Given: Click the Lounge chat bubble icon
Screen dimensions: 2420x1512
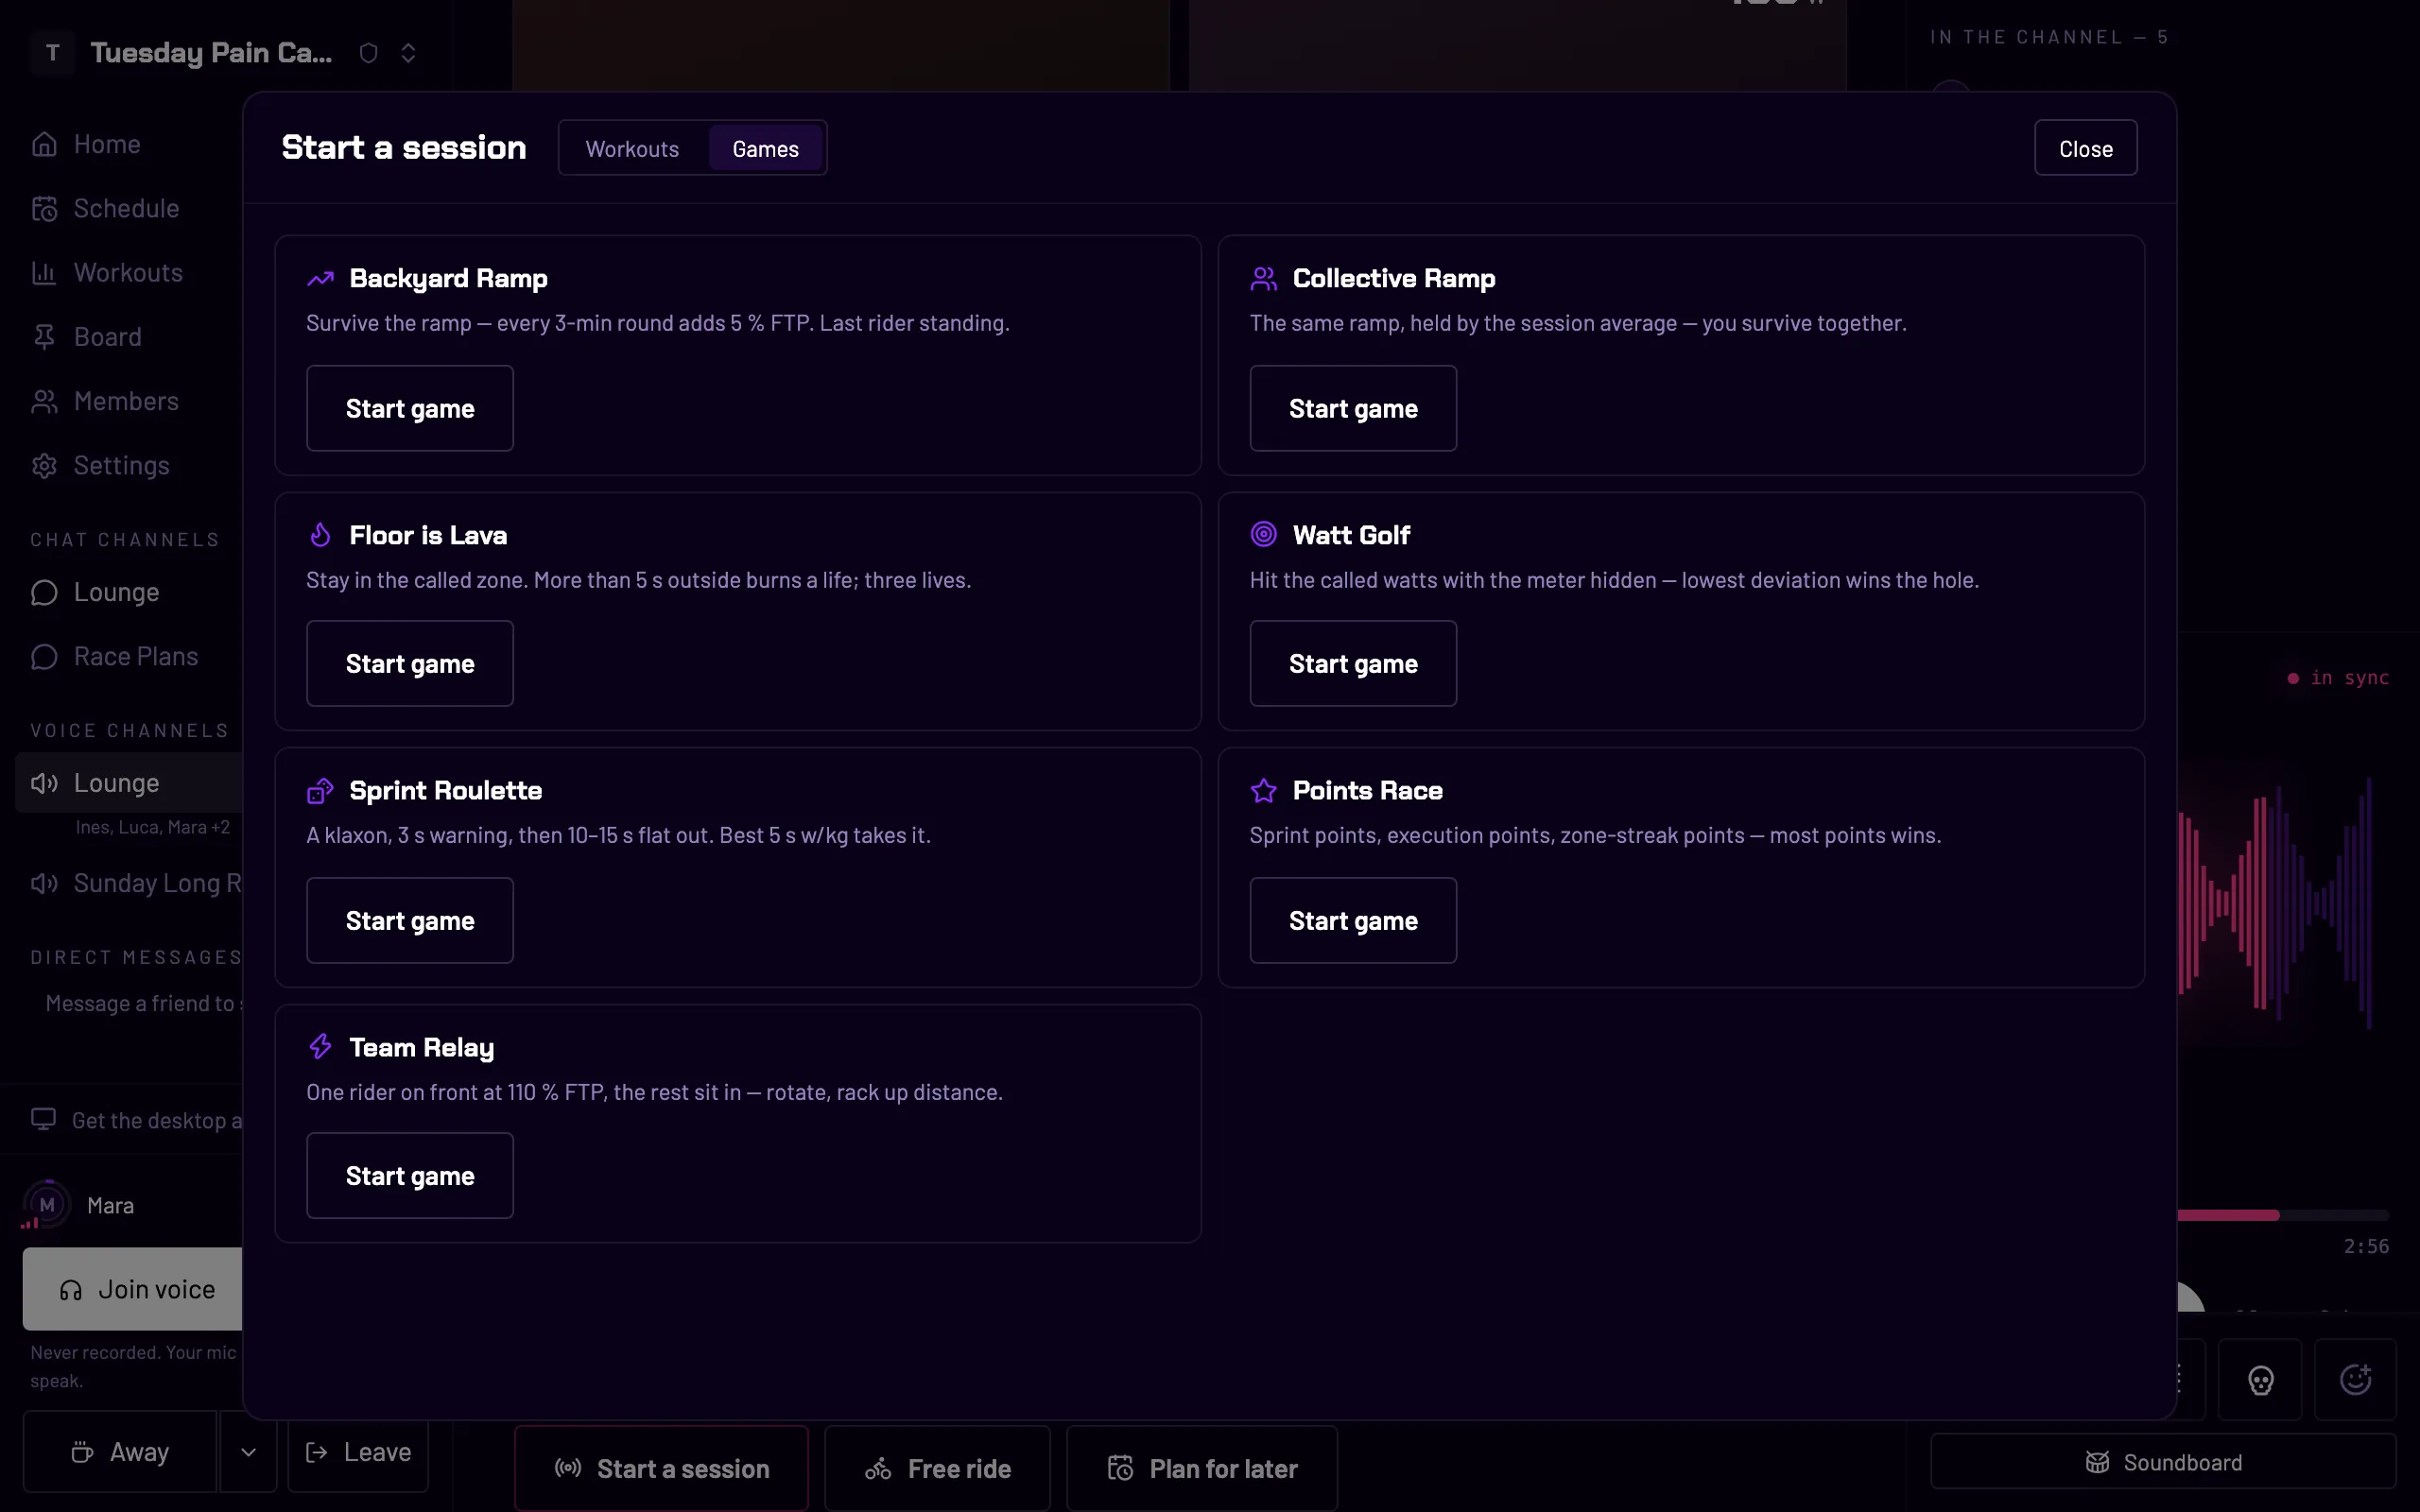Looking at the screenshot, I should 44,592.
